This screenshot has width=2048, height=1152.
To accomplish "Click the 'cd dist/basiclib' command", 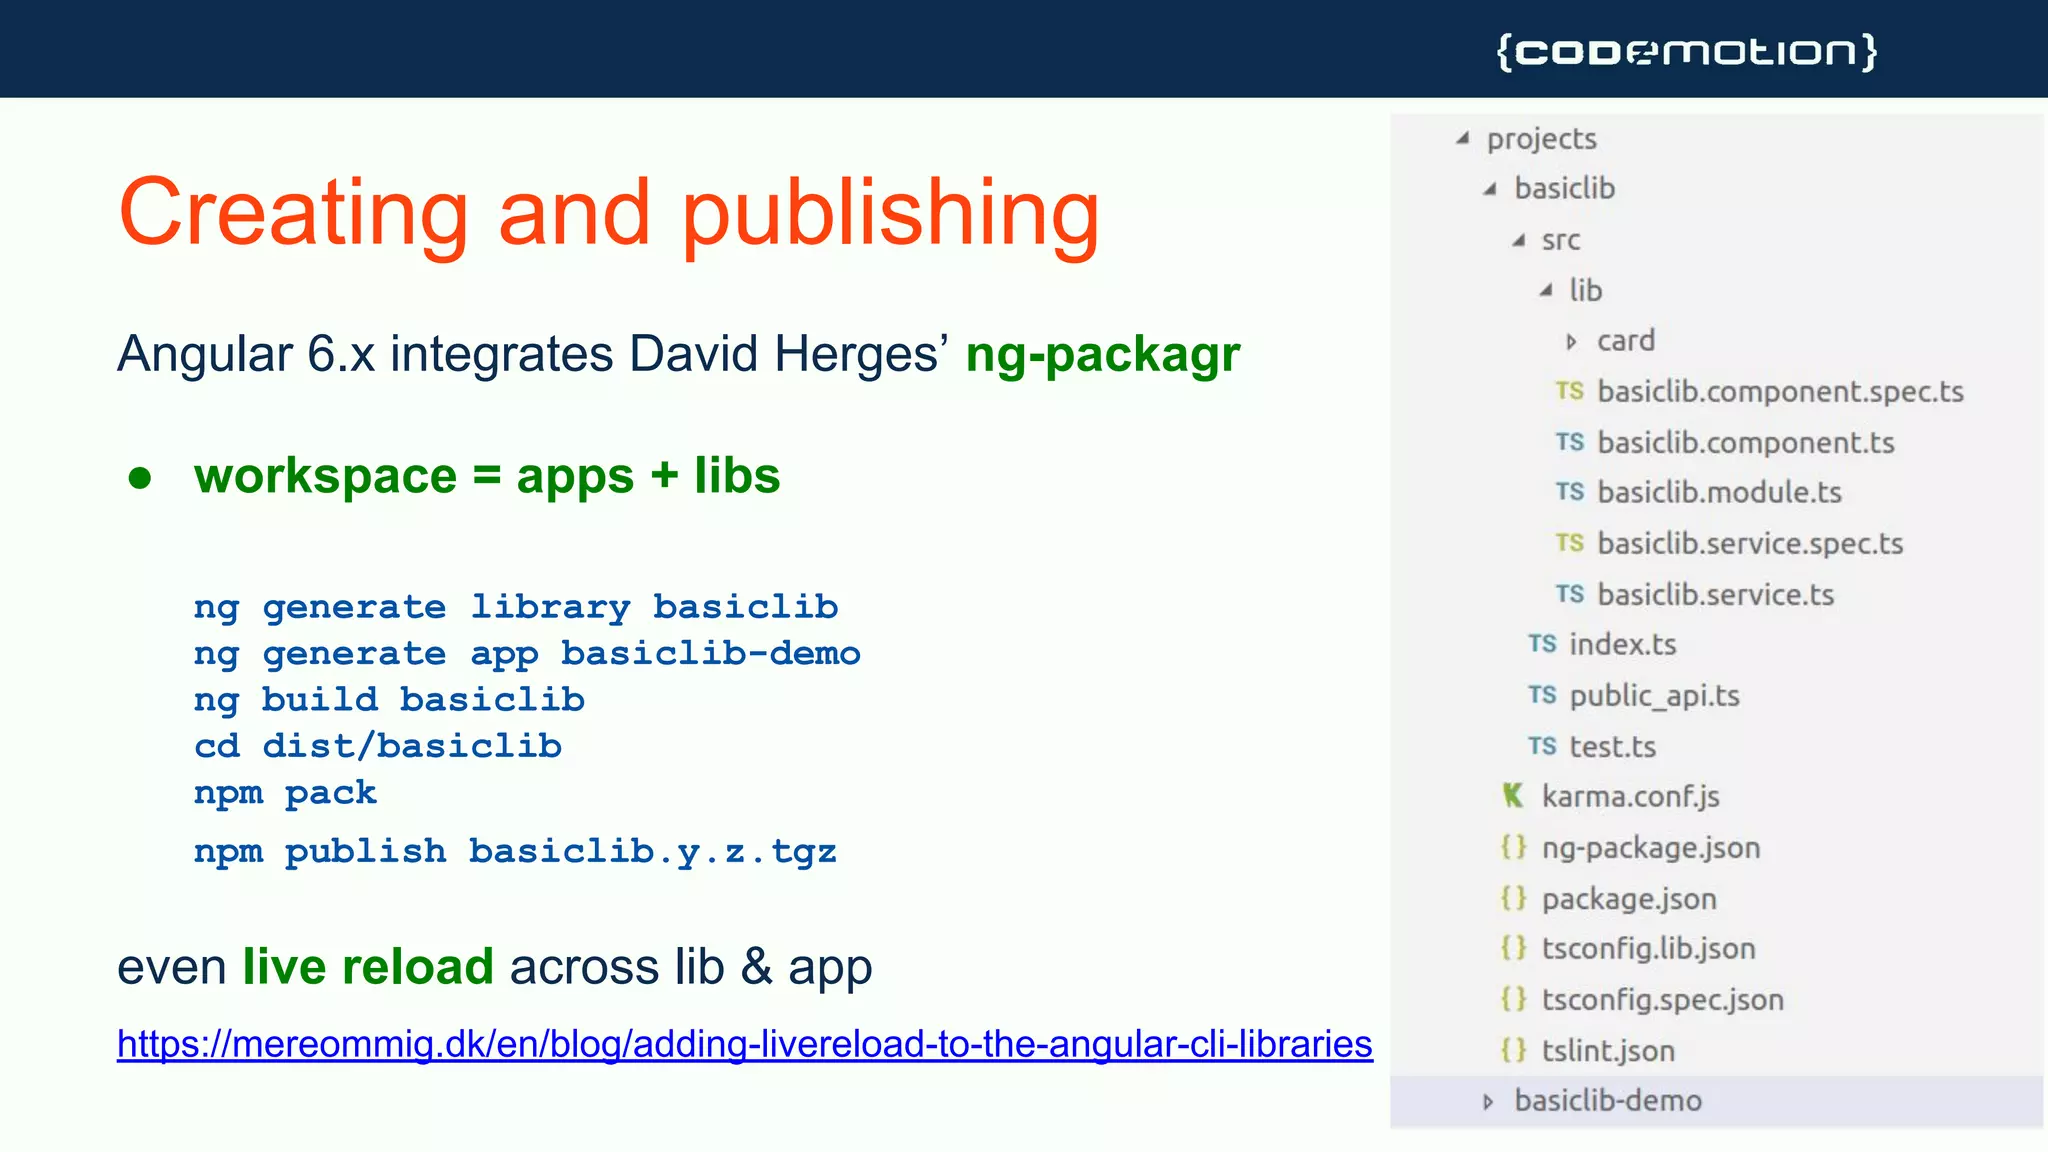I will point(378,746).
